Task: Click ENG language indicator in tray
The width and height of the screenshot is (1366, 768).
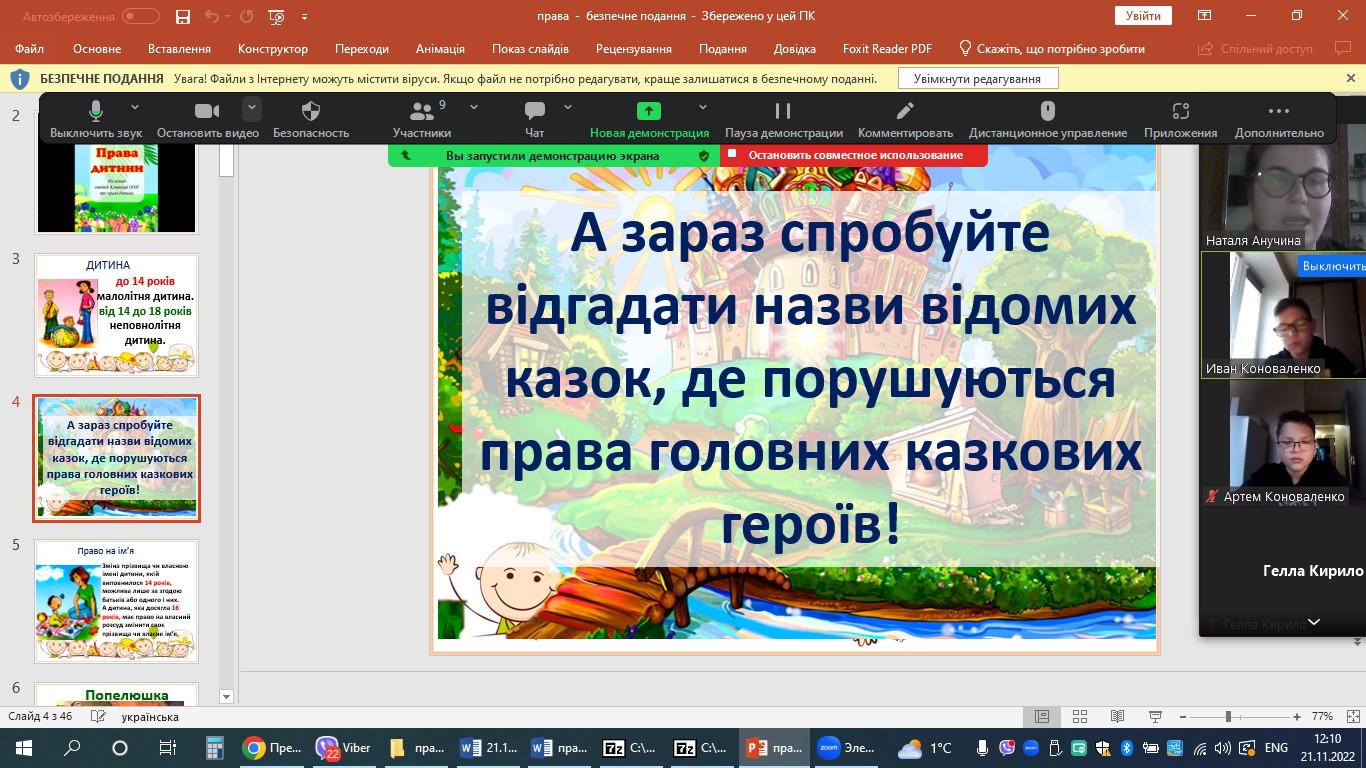Action: pos(1276,747)
